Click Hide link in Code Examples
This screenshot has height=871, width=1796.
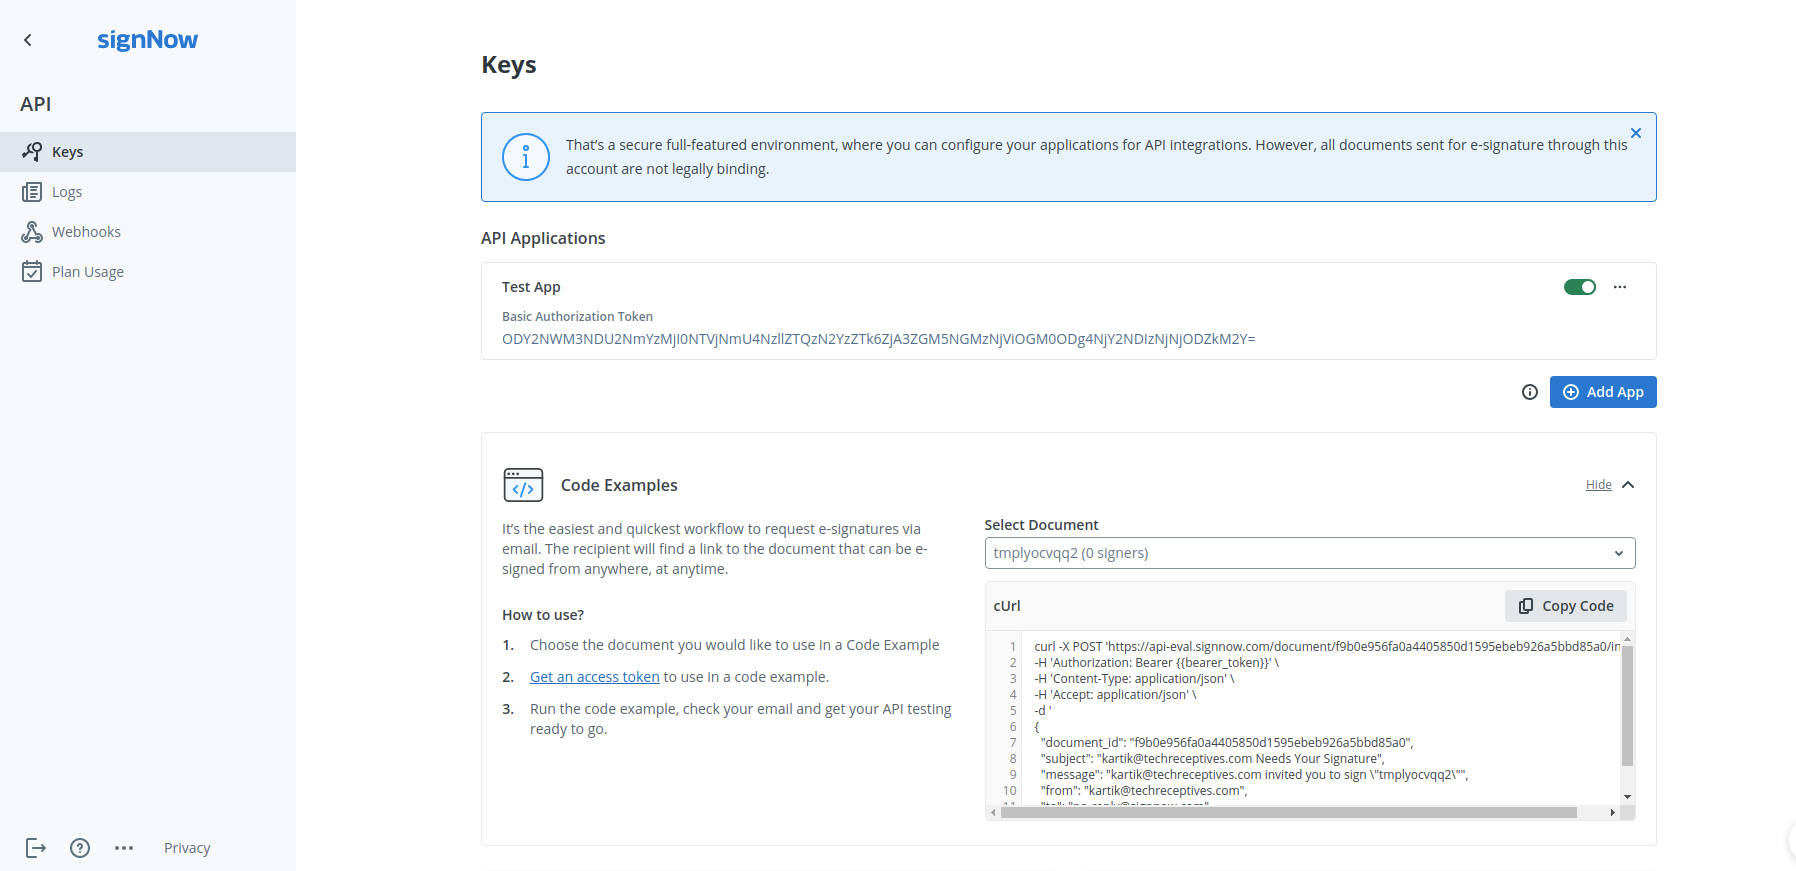(x=1598, y=485)
